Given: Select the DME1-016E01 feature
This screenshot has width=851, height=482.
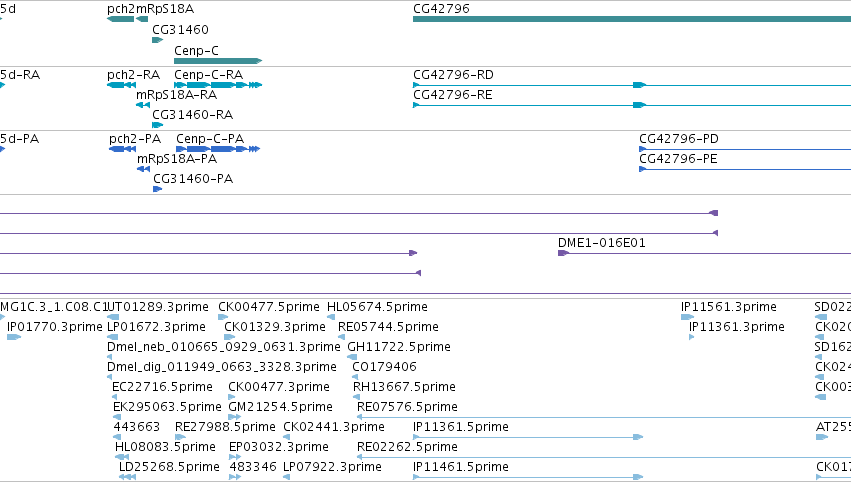Looking at the screenshot, I should point(704,253).
